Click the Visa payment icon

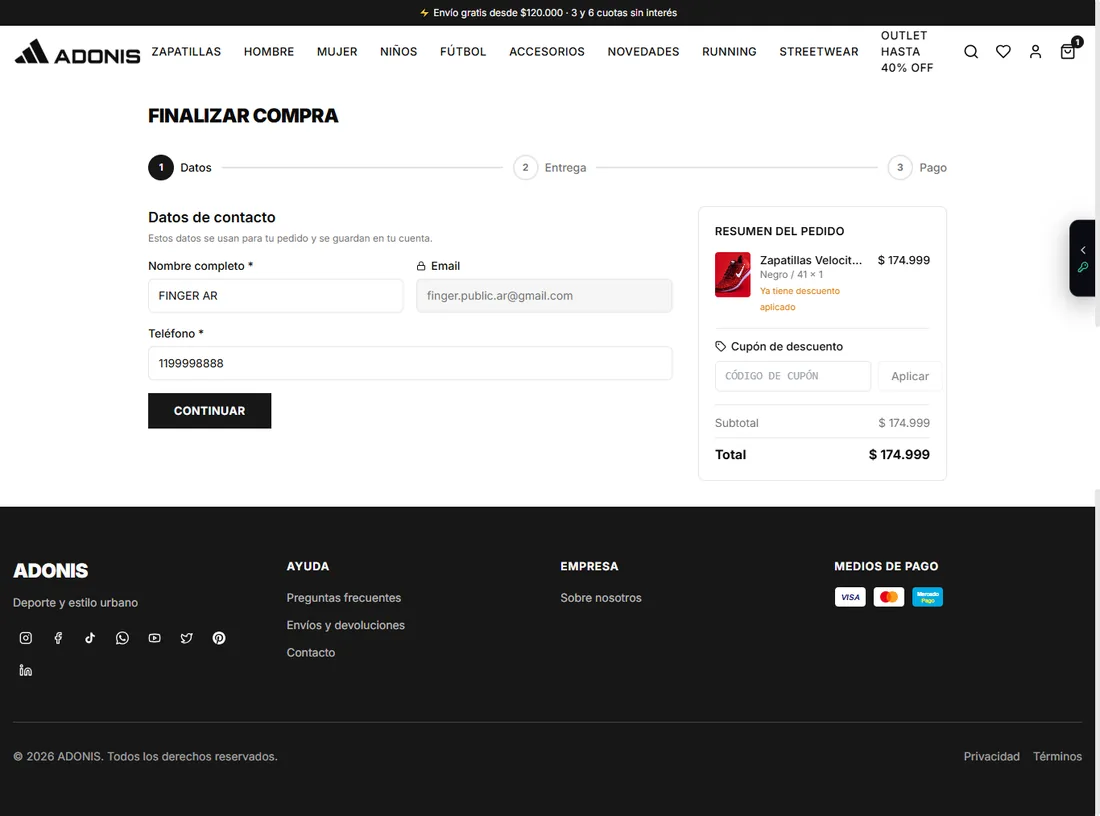click(x=850, y=597)
